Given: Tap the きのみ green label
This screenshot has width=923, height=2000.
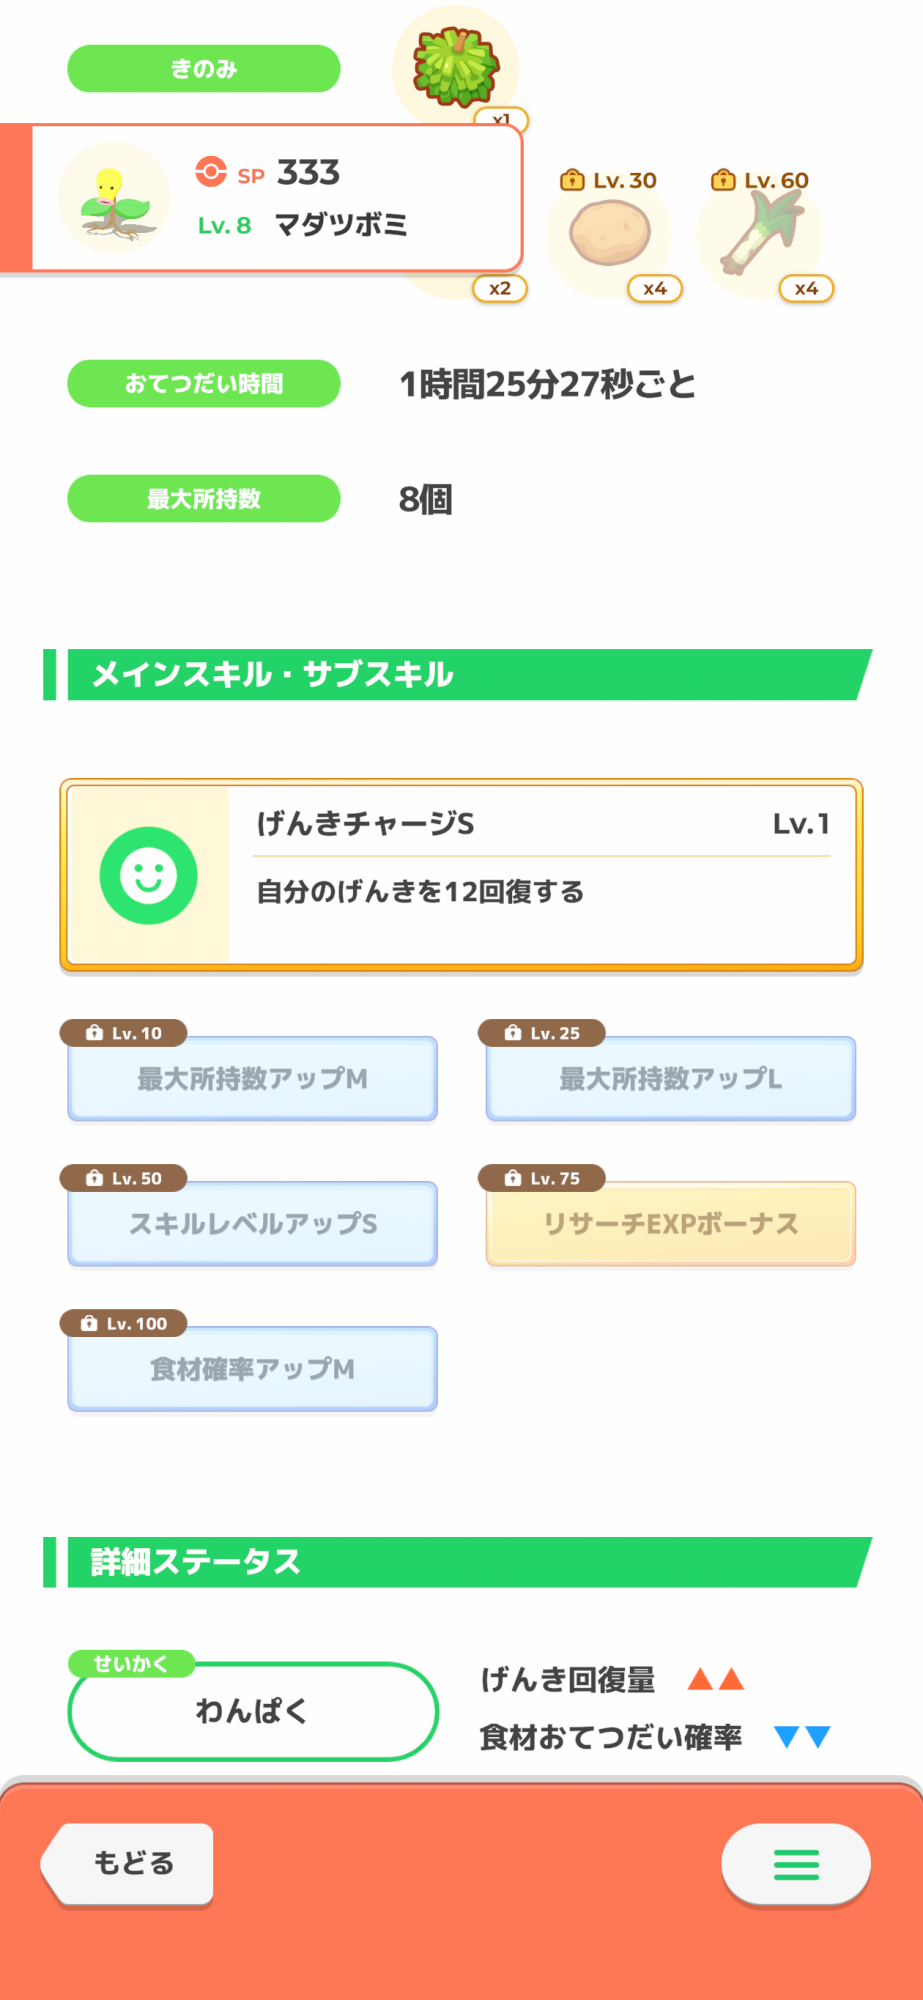Looking at the screenshot, I should tap(204, 69).
